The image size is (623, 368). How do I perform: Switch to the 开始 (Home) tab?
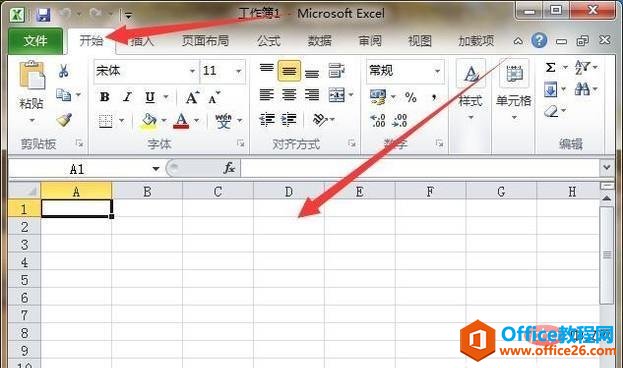coord(91,41)
